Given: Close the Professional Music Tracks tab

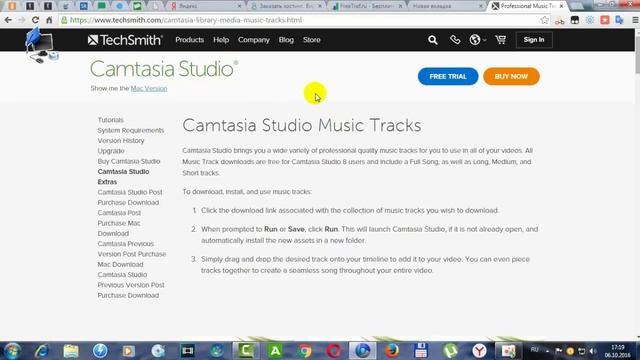Looking at the screenshot, I should 561,6.
